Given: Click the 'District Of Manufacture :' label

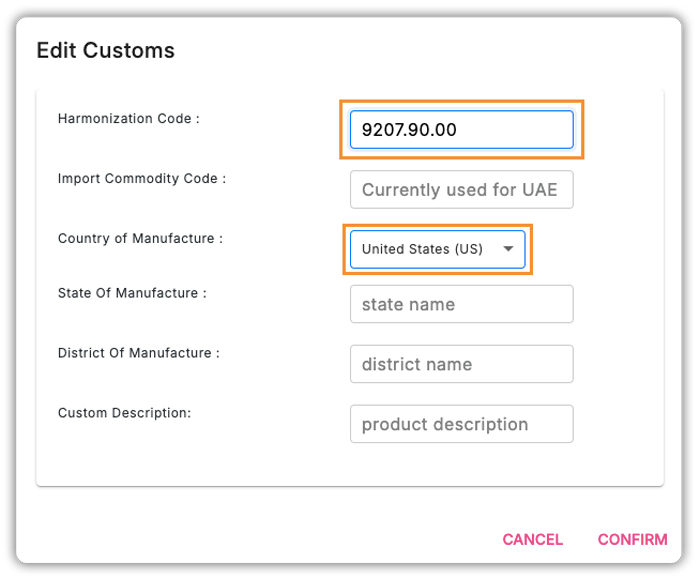Looking at the screenshot, I should click(x=139, y=353).
